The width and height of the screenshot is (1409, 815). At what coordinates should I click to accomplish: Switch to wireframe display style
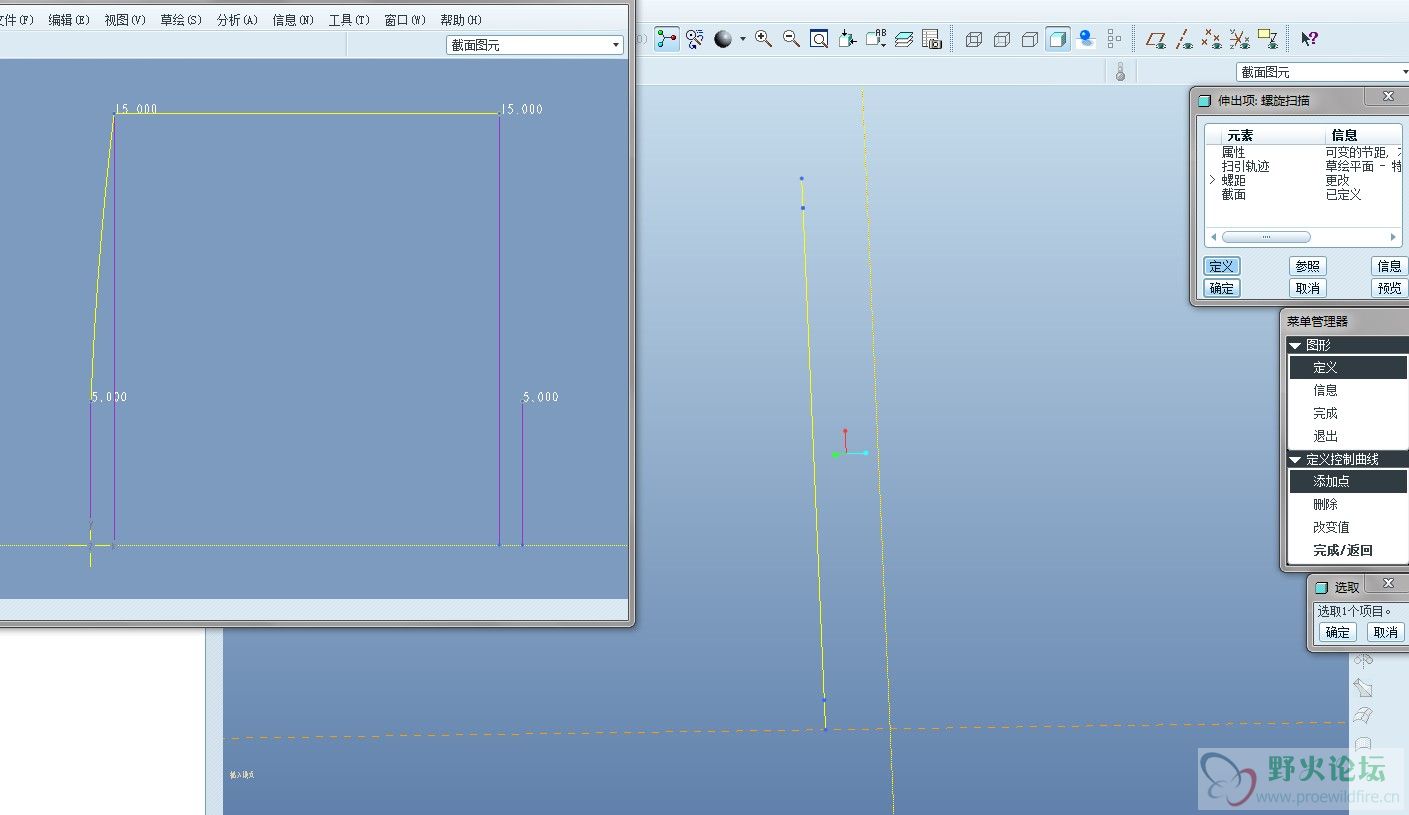point(974,39)
